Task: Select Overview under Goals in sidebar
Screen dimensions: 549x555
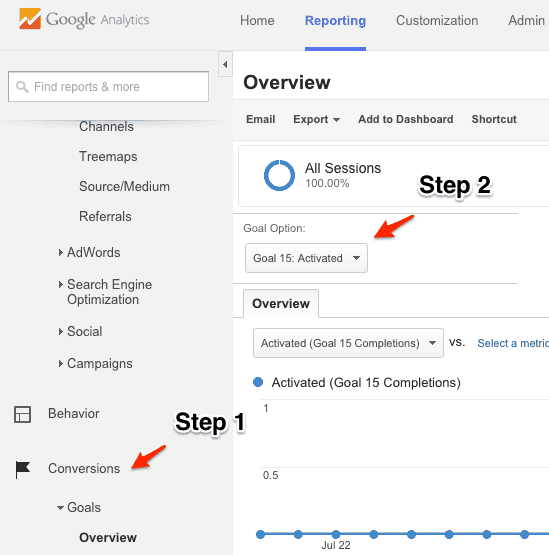Action: coord(108,537)
